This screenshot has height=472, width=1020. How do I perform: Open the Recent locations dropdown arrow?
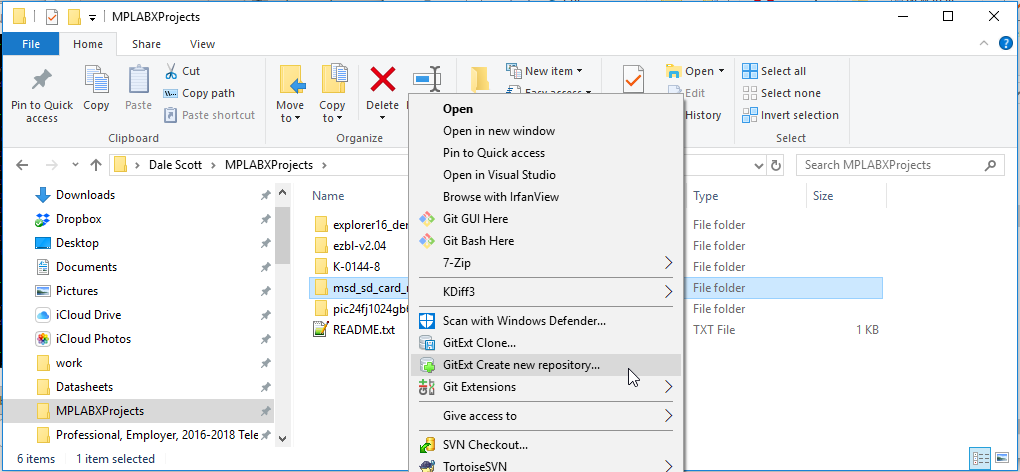[75, 165]
